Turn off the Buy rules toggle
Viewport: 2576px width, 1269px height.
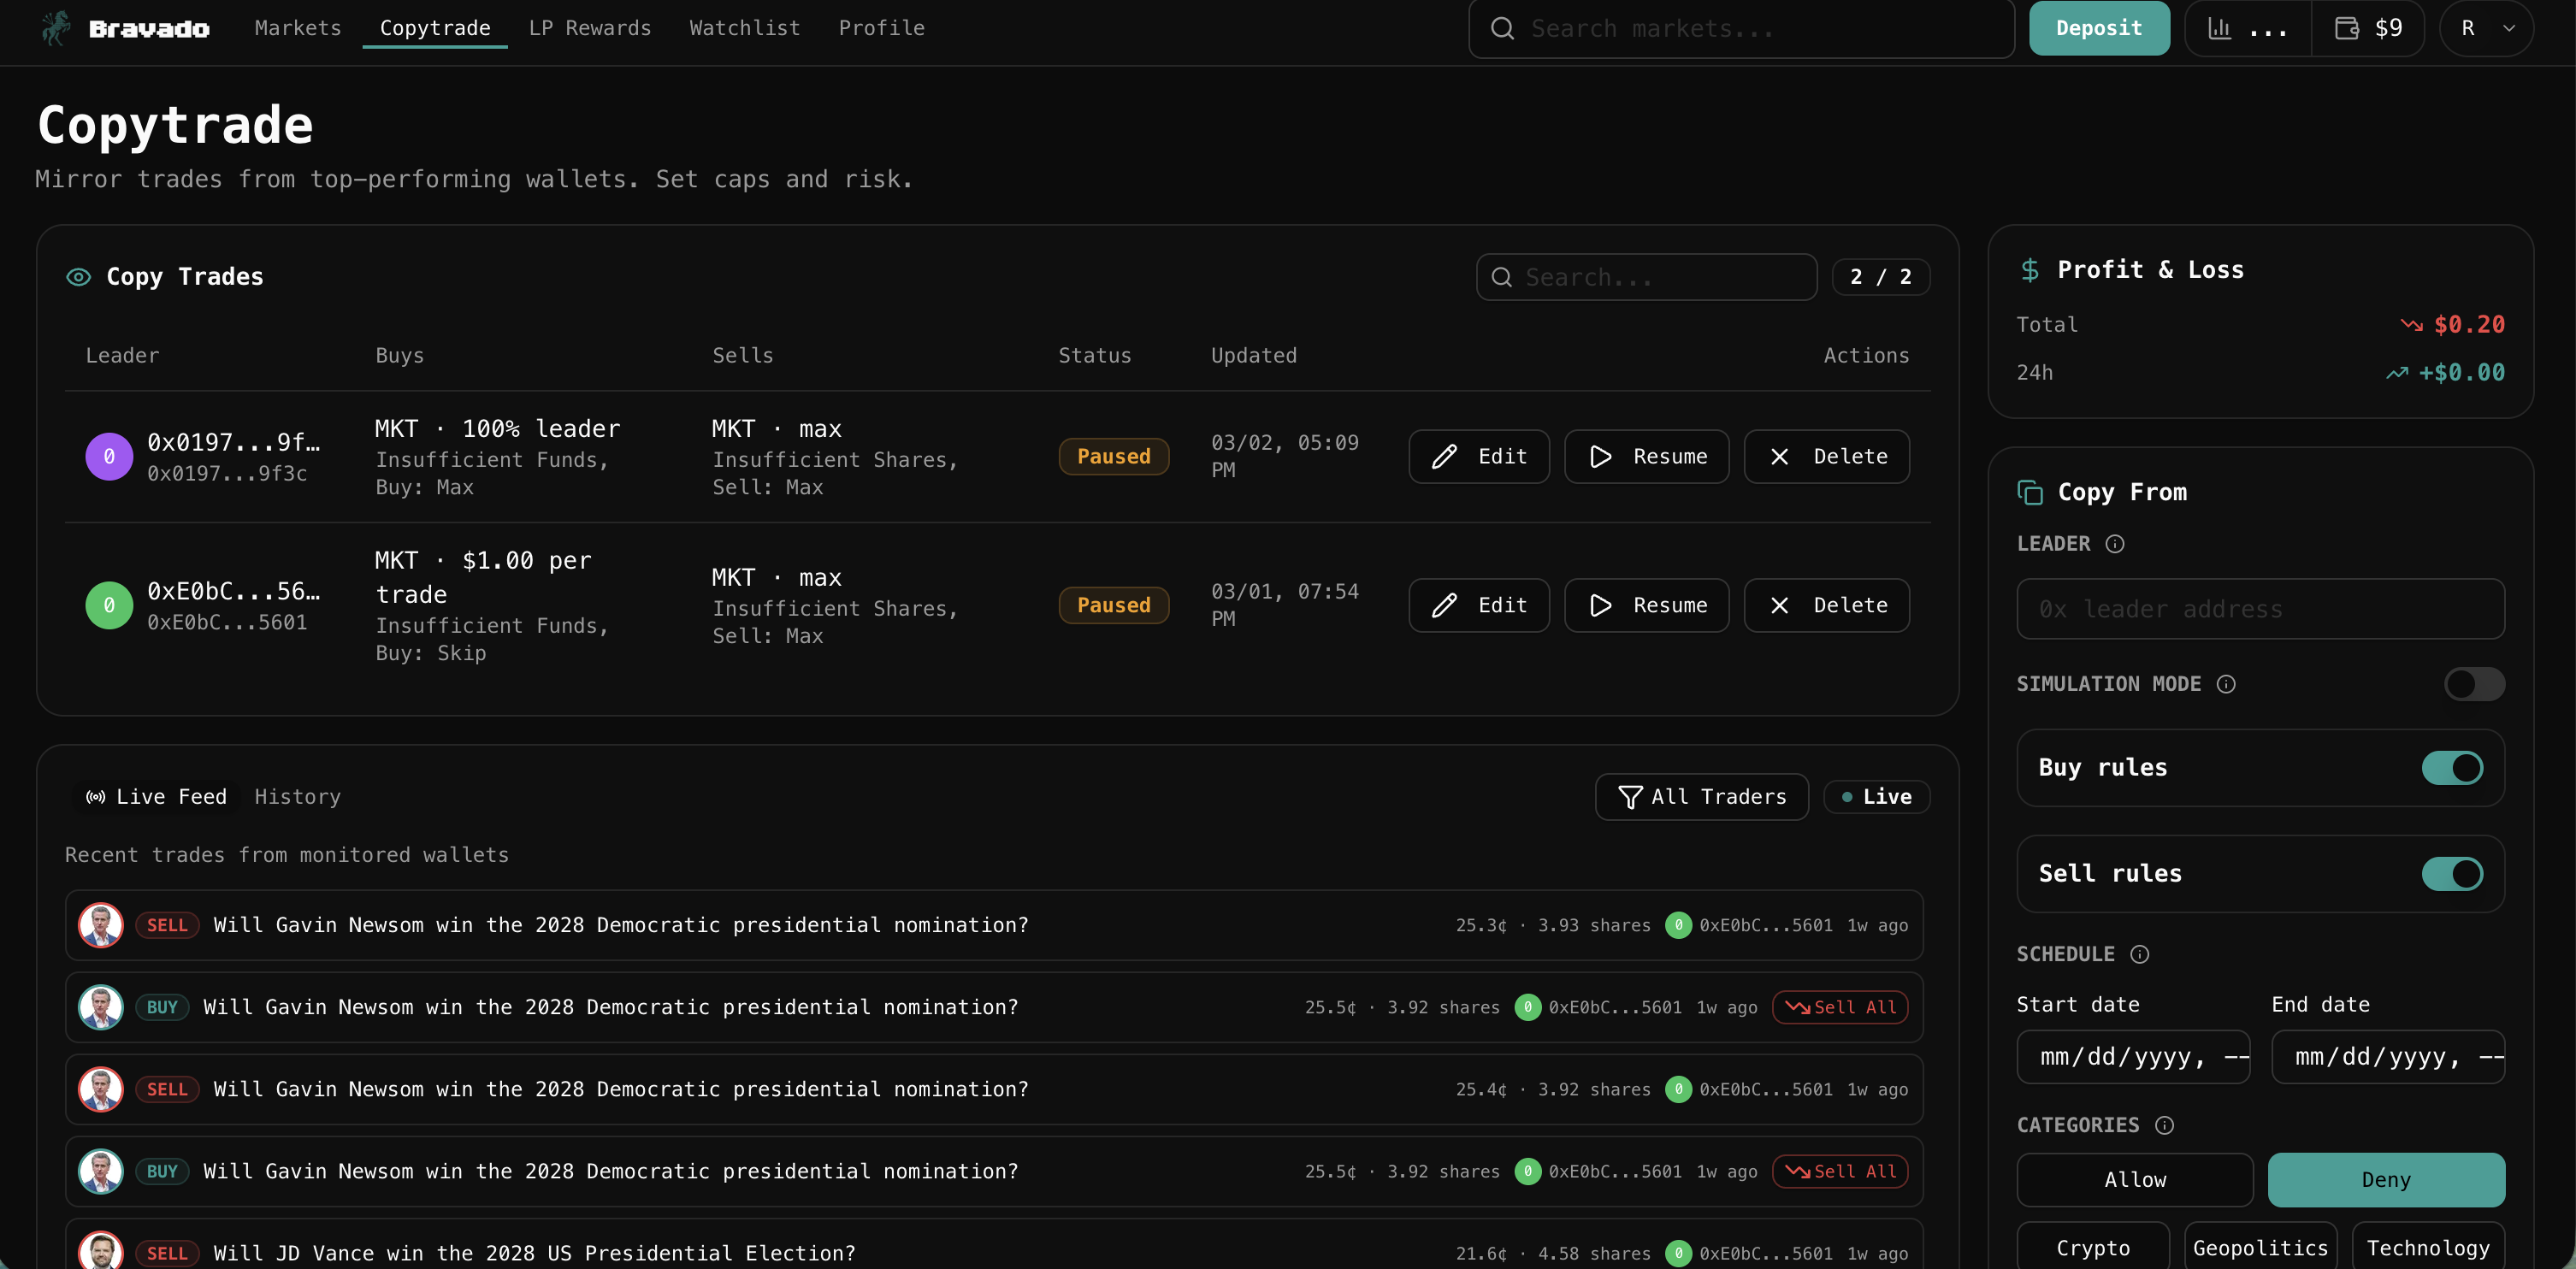pos(2451,768)
